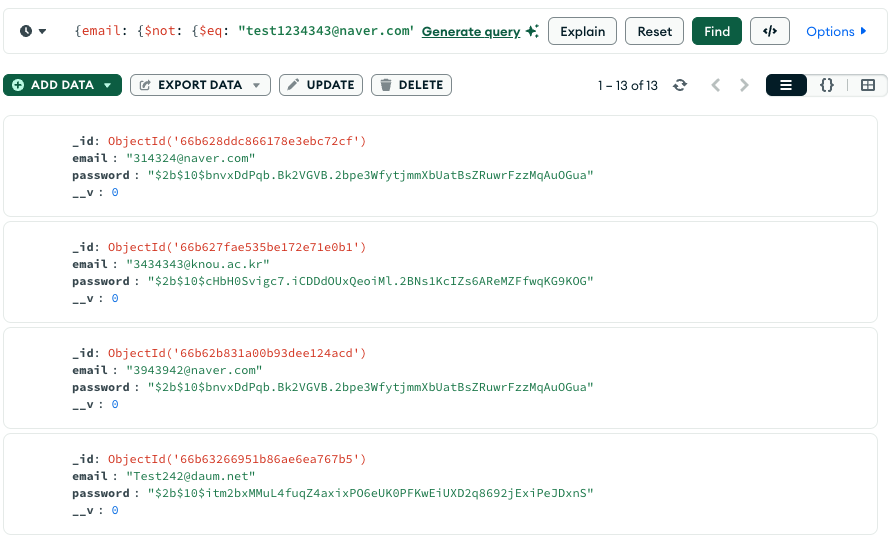Open the Generate query link
Screen dimensions: 888x539
point(471,32)
